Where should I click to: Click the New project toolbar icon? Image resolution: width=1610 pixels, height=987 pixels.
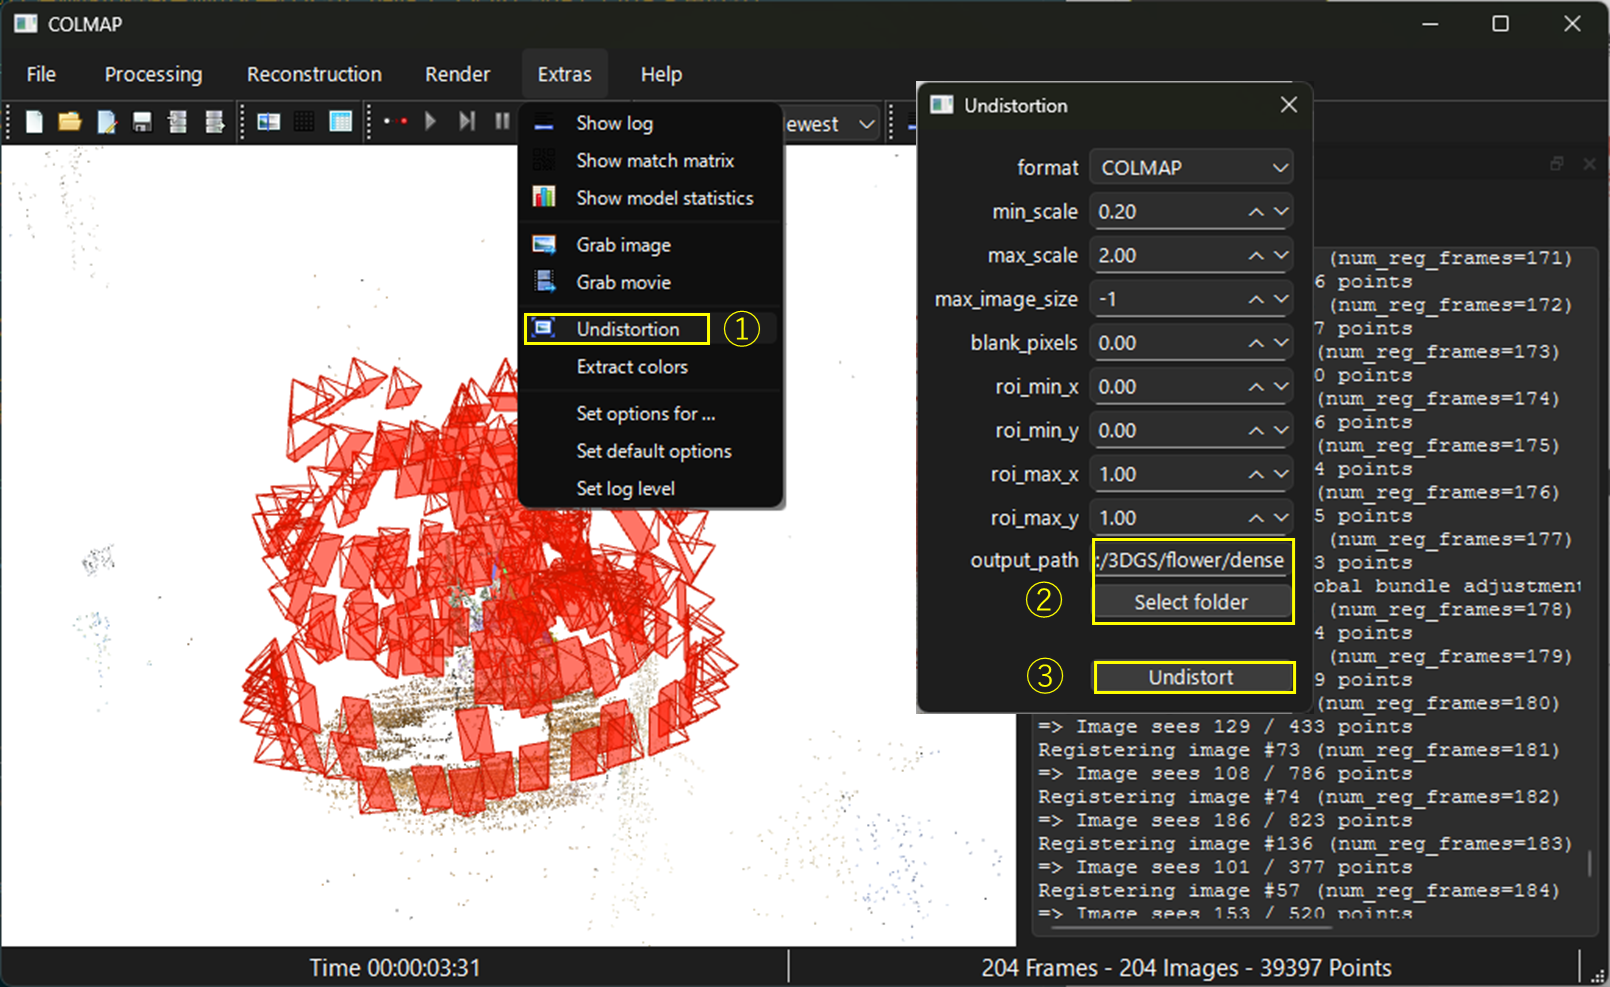(34, 122)
